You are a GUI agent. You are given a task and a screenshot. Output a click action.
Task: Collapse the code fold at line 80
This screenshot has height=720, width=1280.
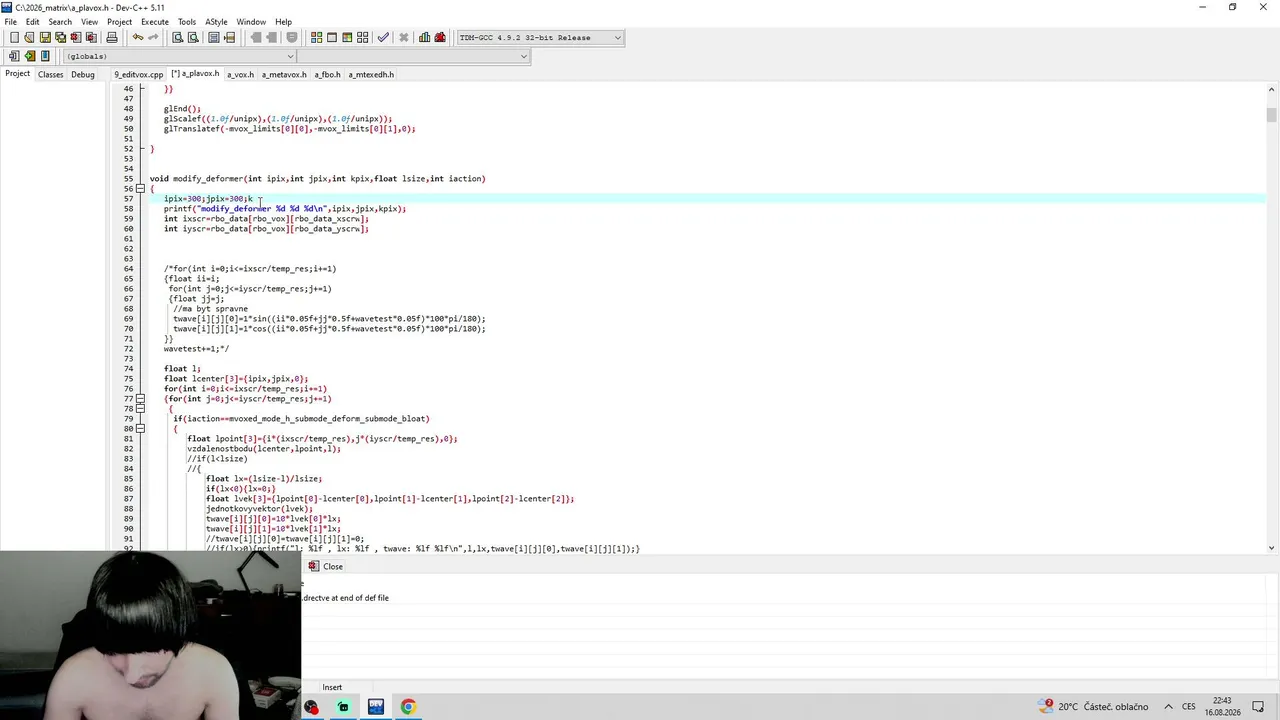pos(140,429)
